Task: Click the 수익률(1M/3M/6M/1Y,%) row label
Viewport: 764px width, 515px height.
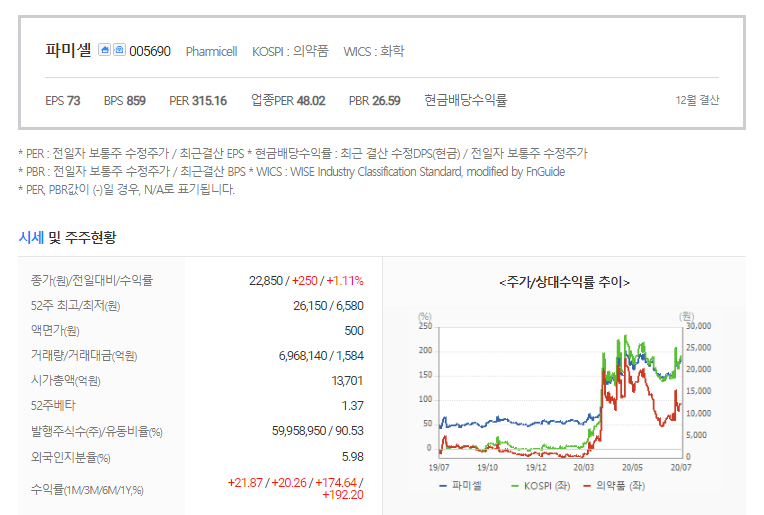Action: pos(87,490)
